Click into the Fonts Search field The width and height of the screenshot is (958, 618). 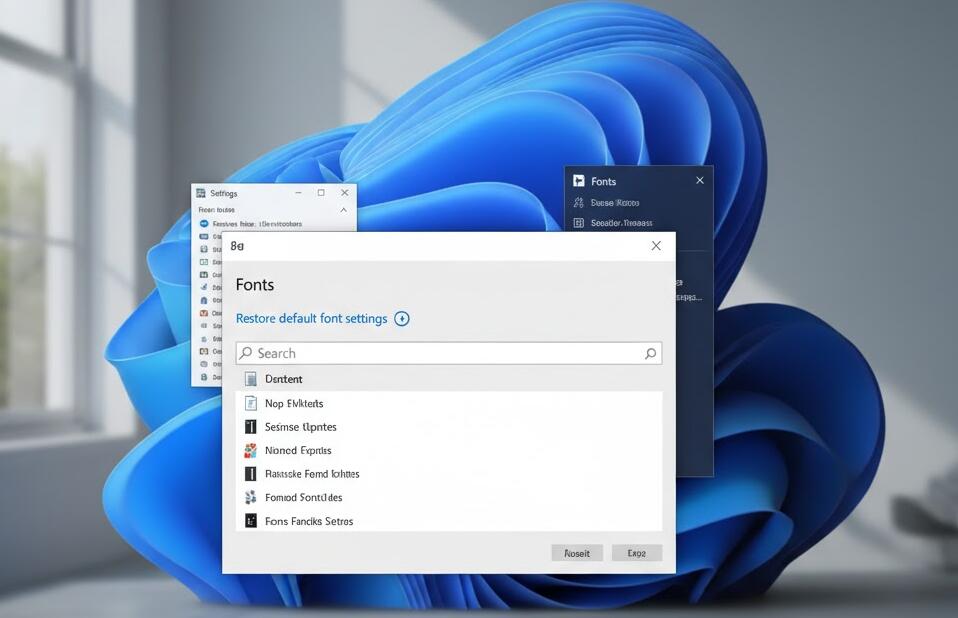[440, 353]
